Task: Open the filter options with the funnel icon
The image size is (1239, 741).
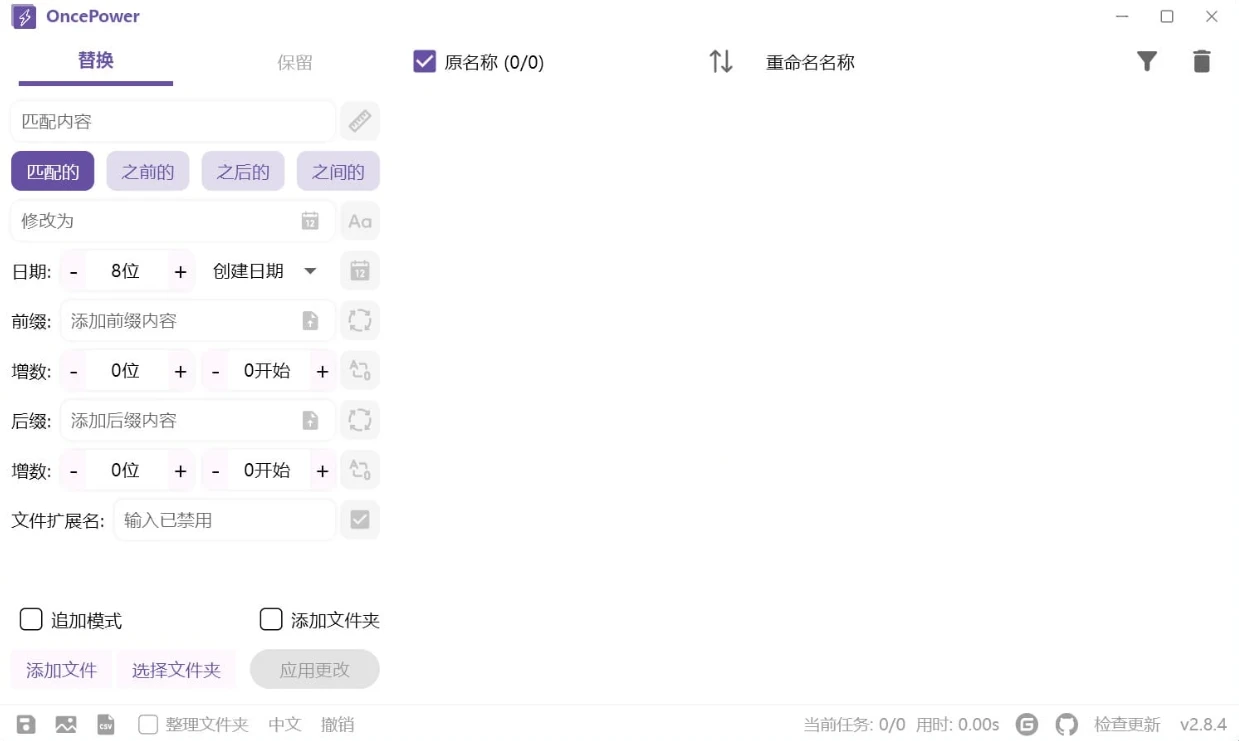Action: [x=1146, y=61]
